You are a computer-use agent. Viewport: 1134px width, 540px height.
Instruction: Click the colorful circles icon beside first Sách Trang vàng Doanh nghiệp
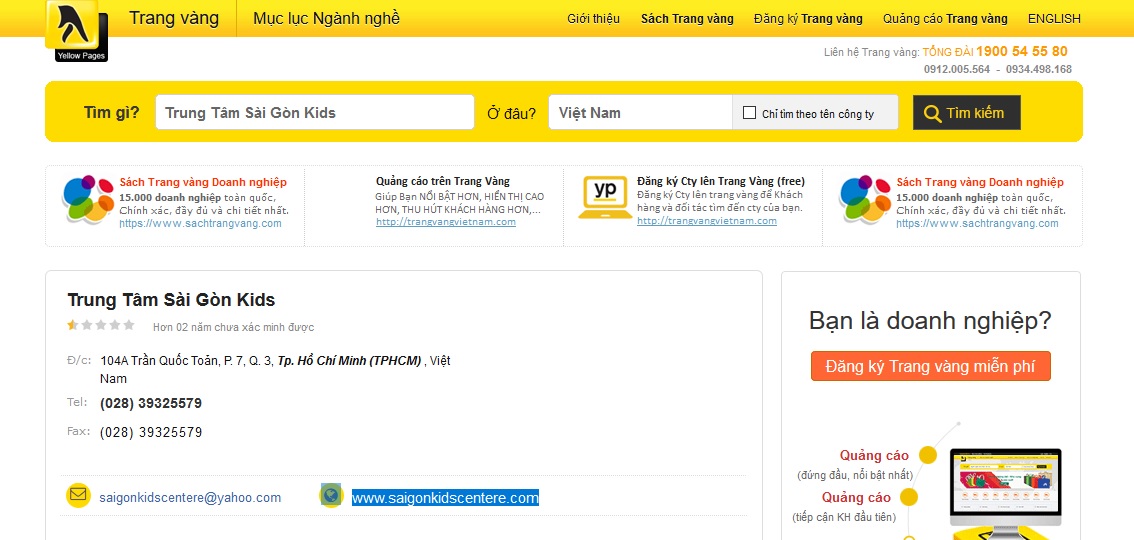88,200
